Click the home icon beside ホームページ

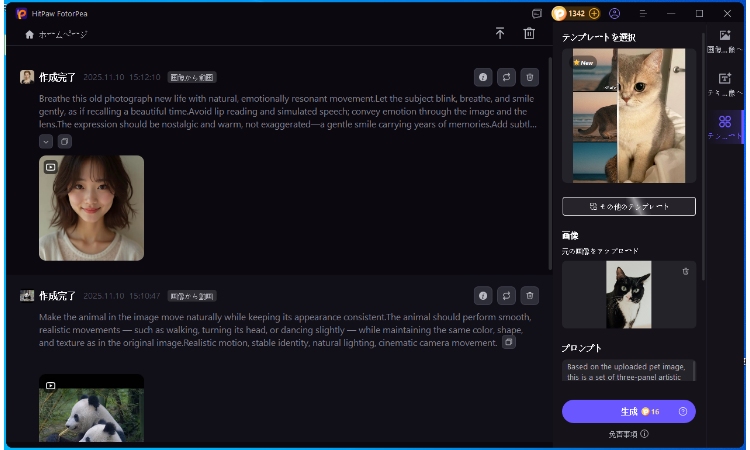[x=30, y=34]
